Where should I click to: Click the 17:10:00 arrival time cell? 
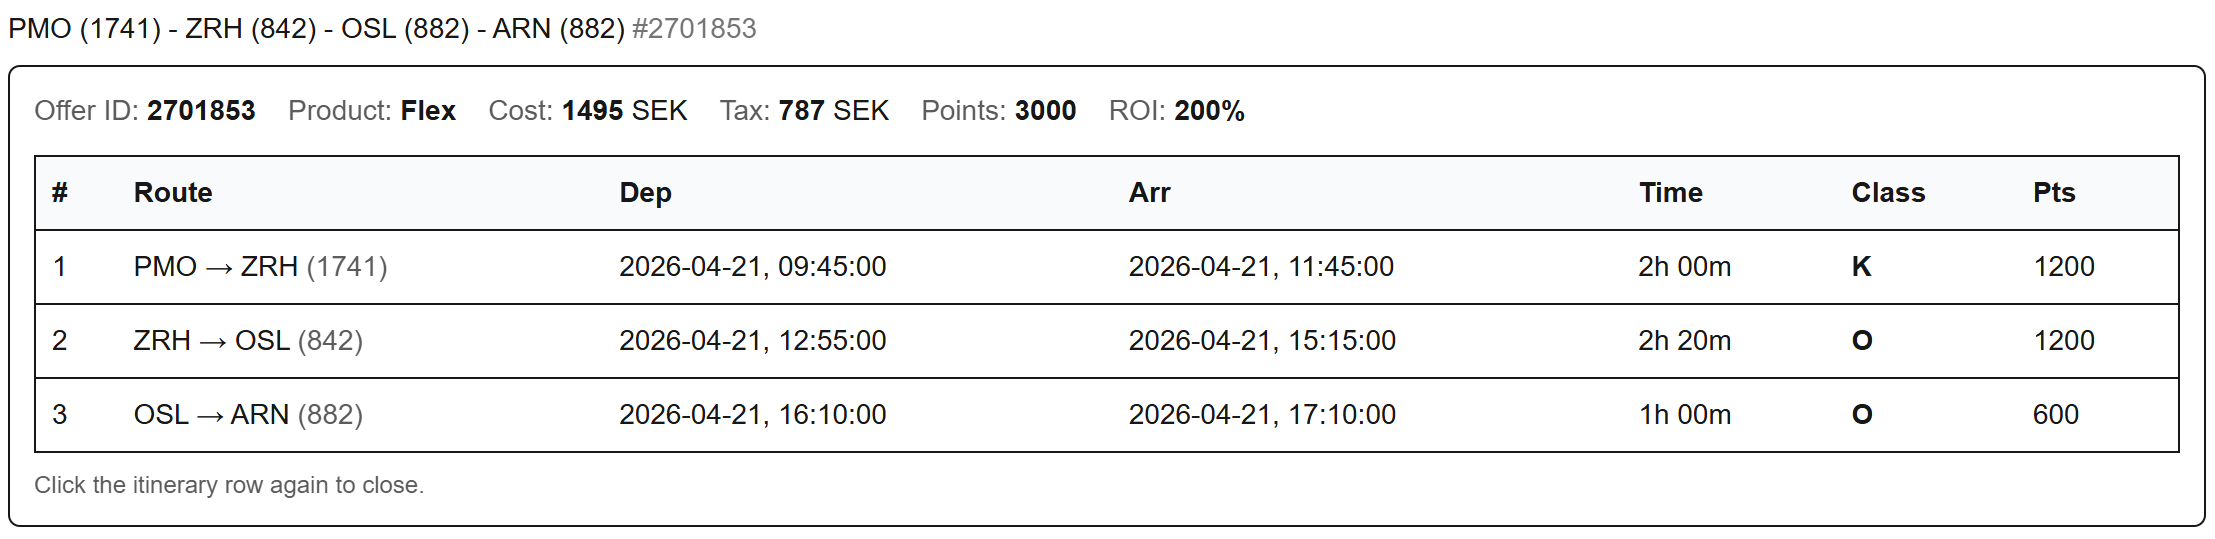(1262, 414)
